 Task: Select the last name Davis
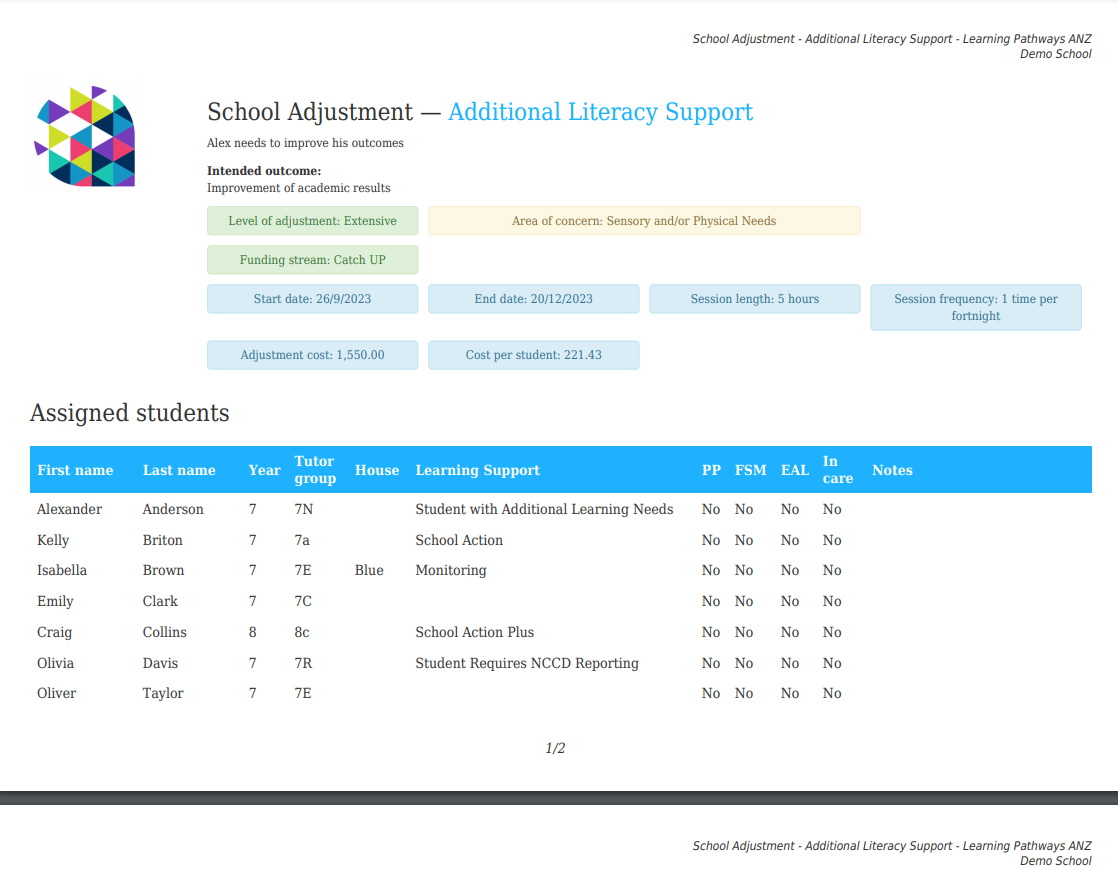click(x=160, y=663)
